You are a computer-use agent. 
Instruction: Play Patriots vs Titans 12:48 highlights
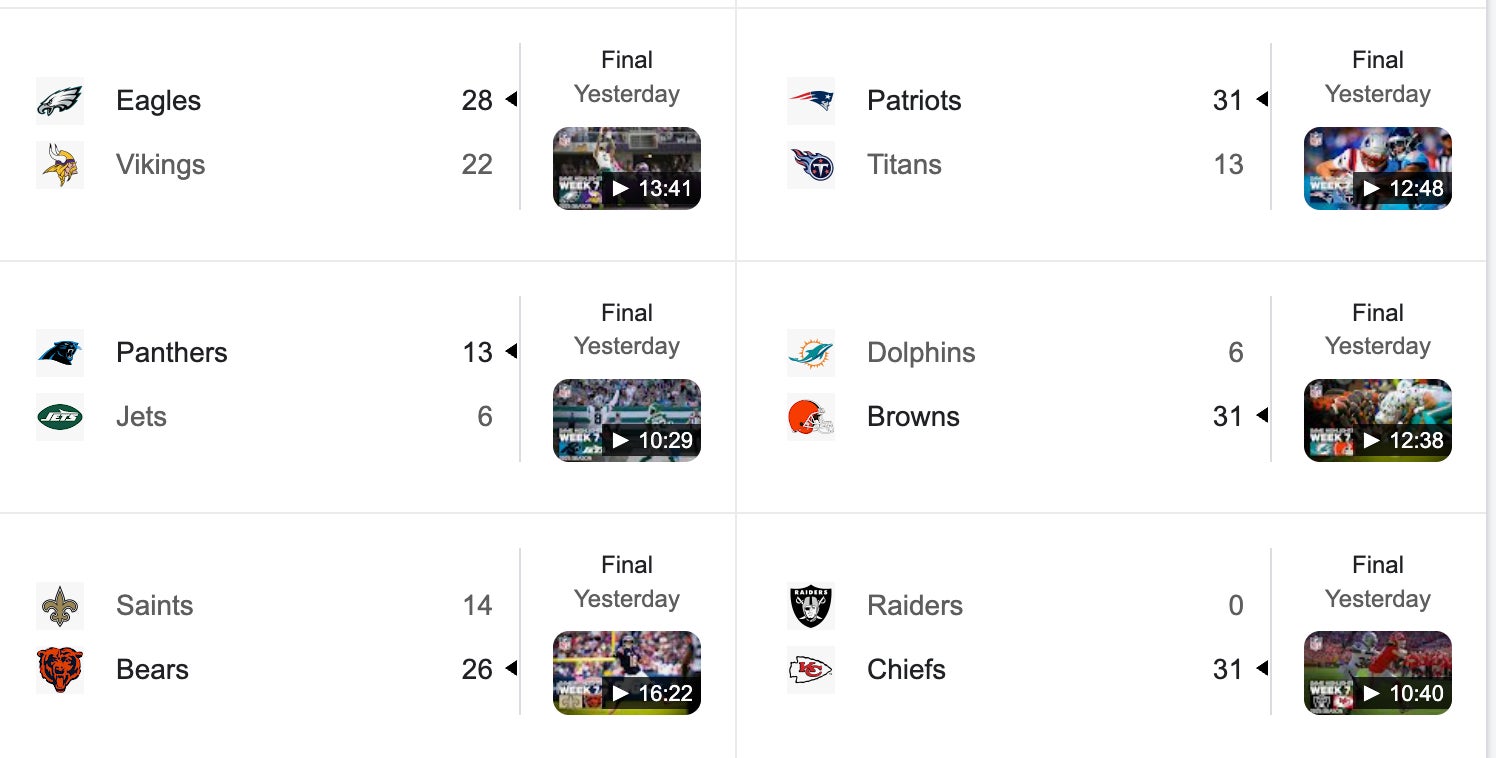(x=1378, y=168)
